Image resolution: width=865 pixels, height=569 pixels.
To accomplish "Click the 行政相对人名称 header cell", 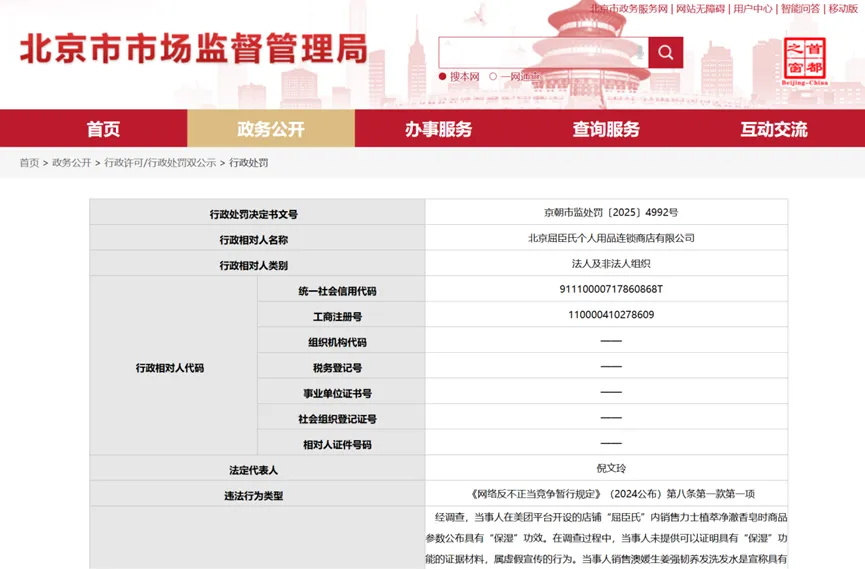I will (x=257, y=238).
